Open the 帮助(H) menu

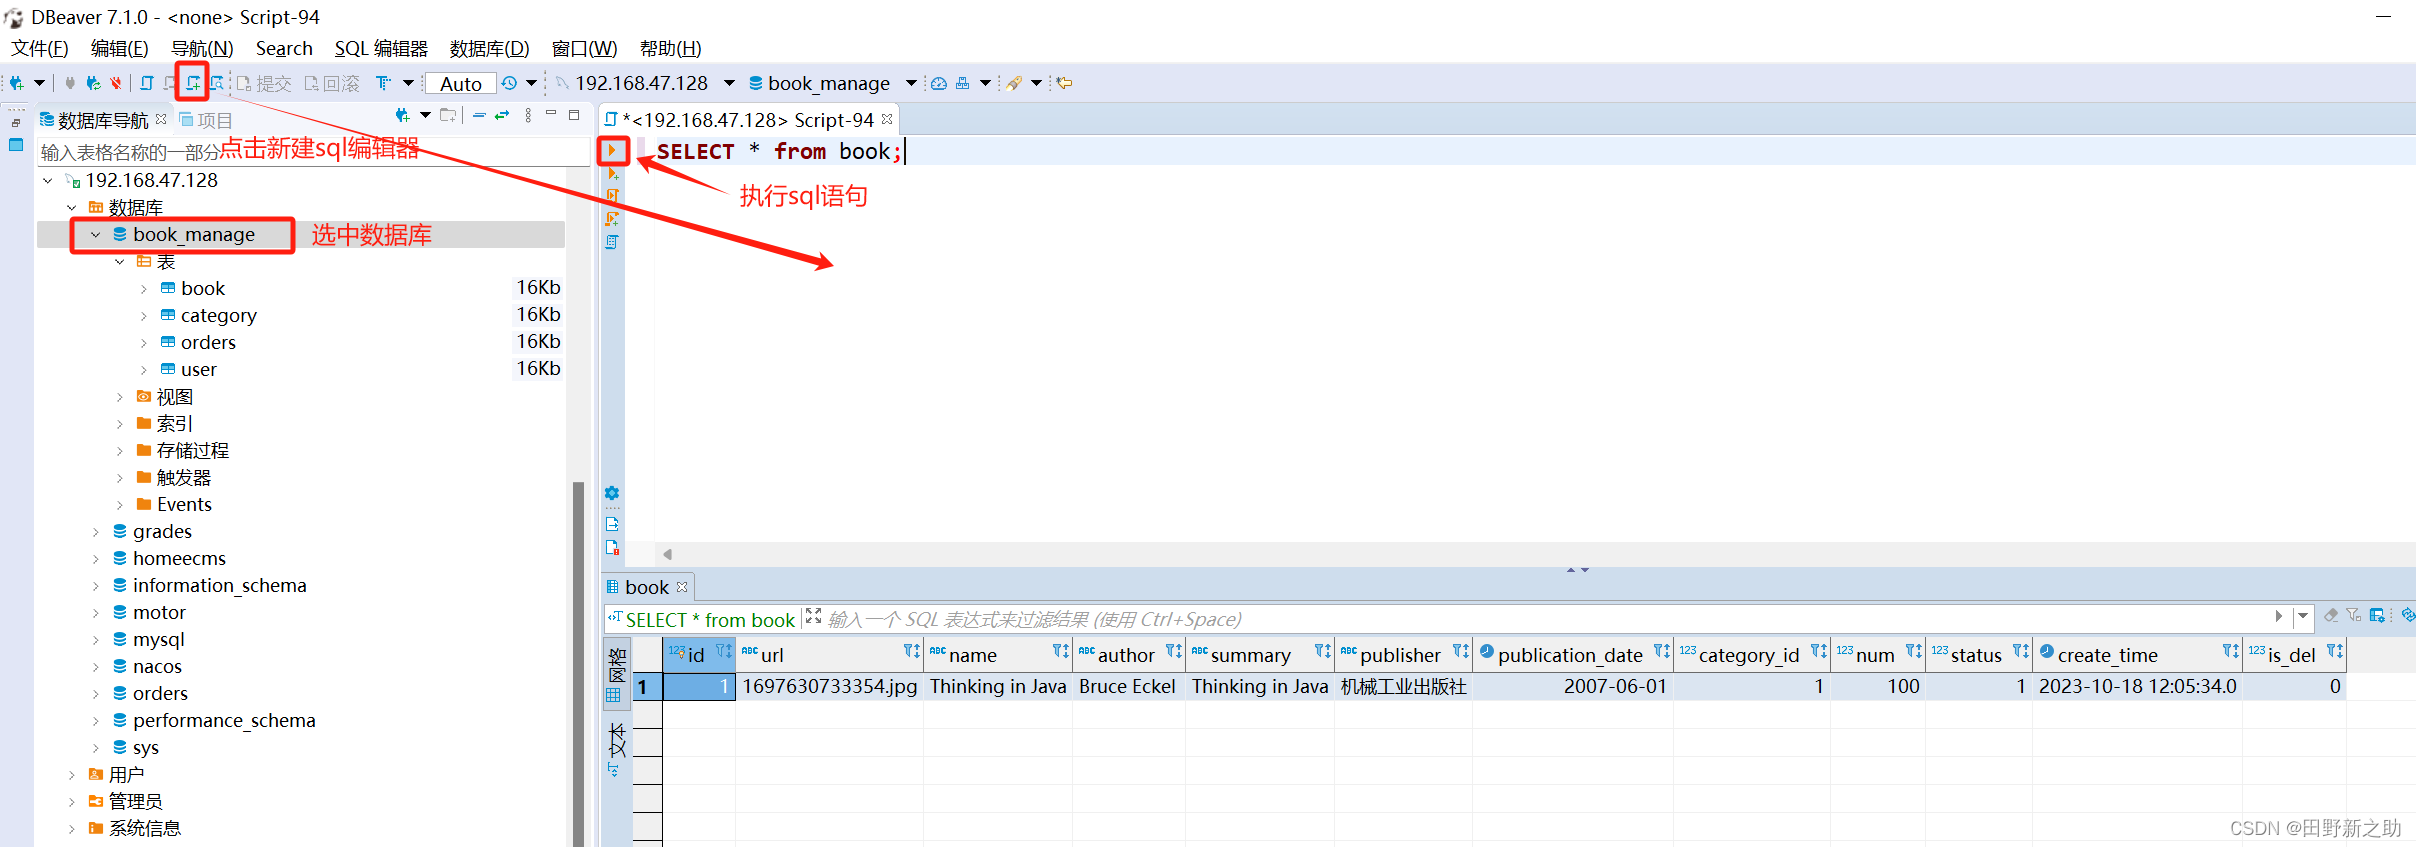pyautogui.click(x=670, y=48)
